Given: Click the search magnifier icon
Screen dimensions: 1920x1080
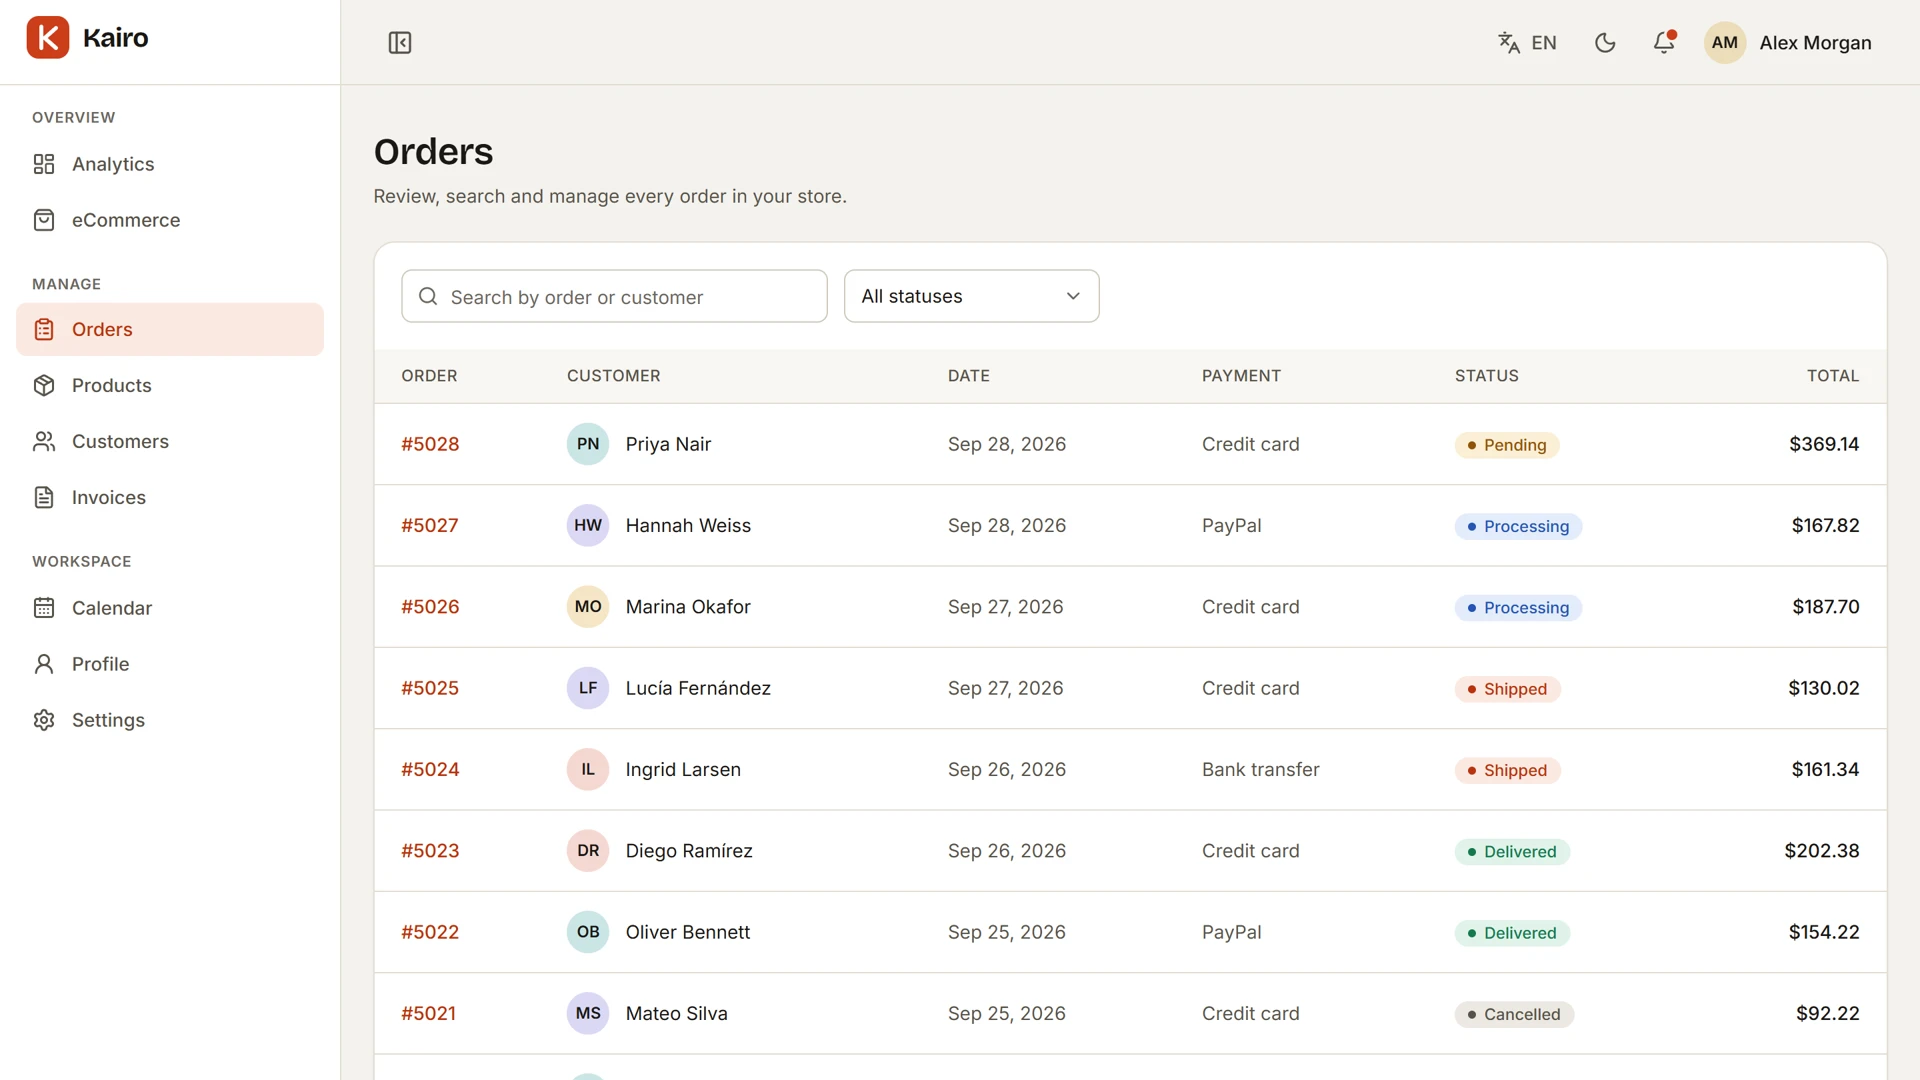Looking at the screenshot, I should [428, 296].
